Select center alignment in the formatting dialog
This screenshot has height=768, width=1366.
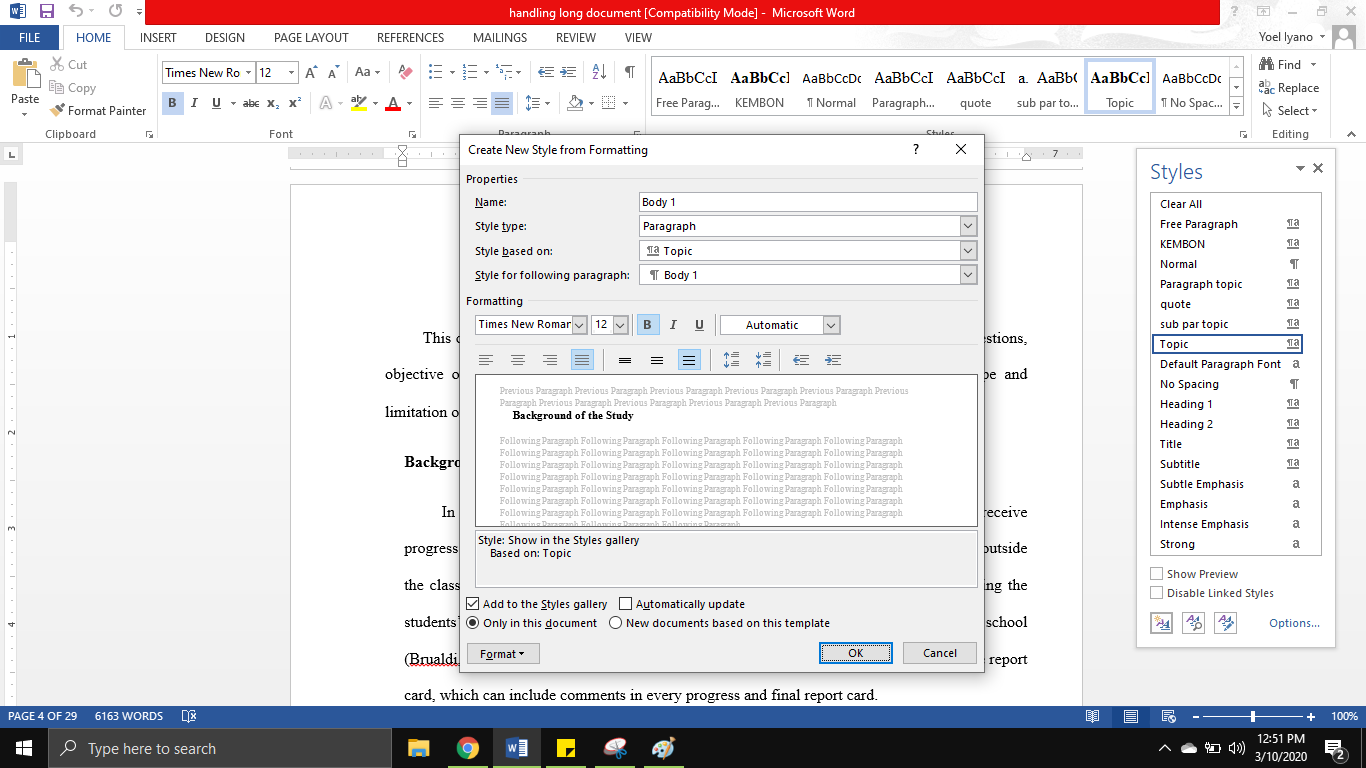pos(518,359)
